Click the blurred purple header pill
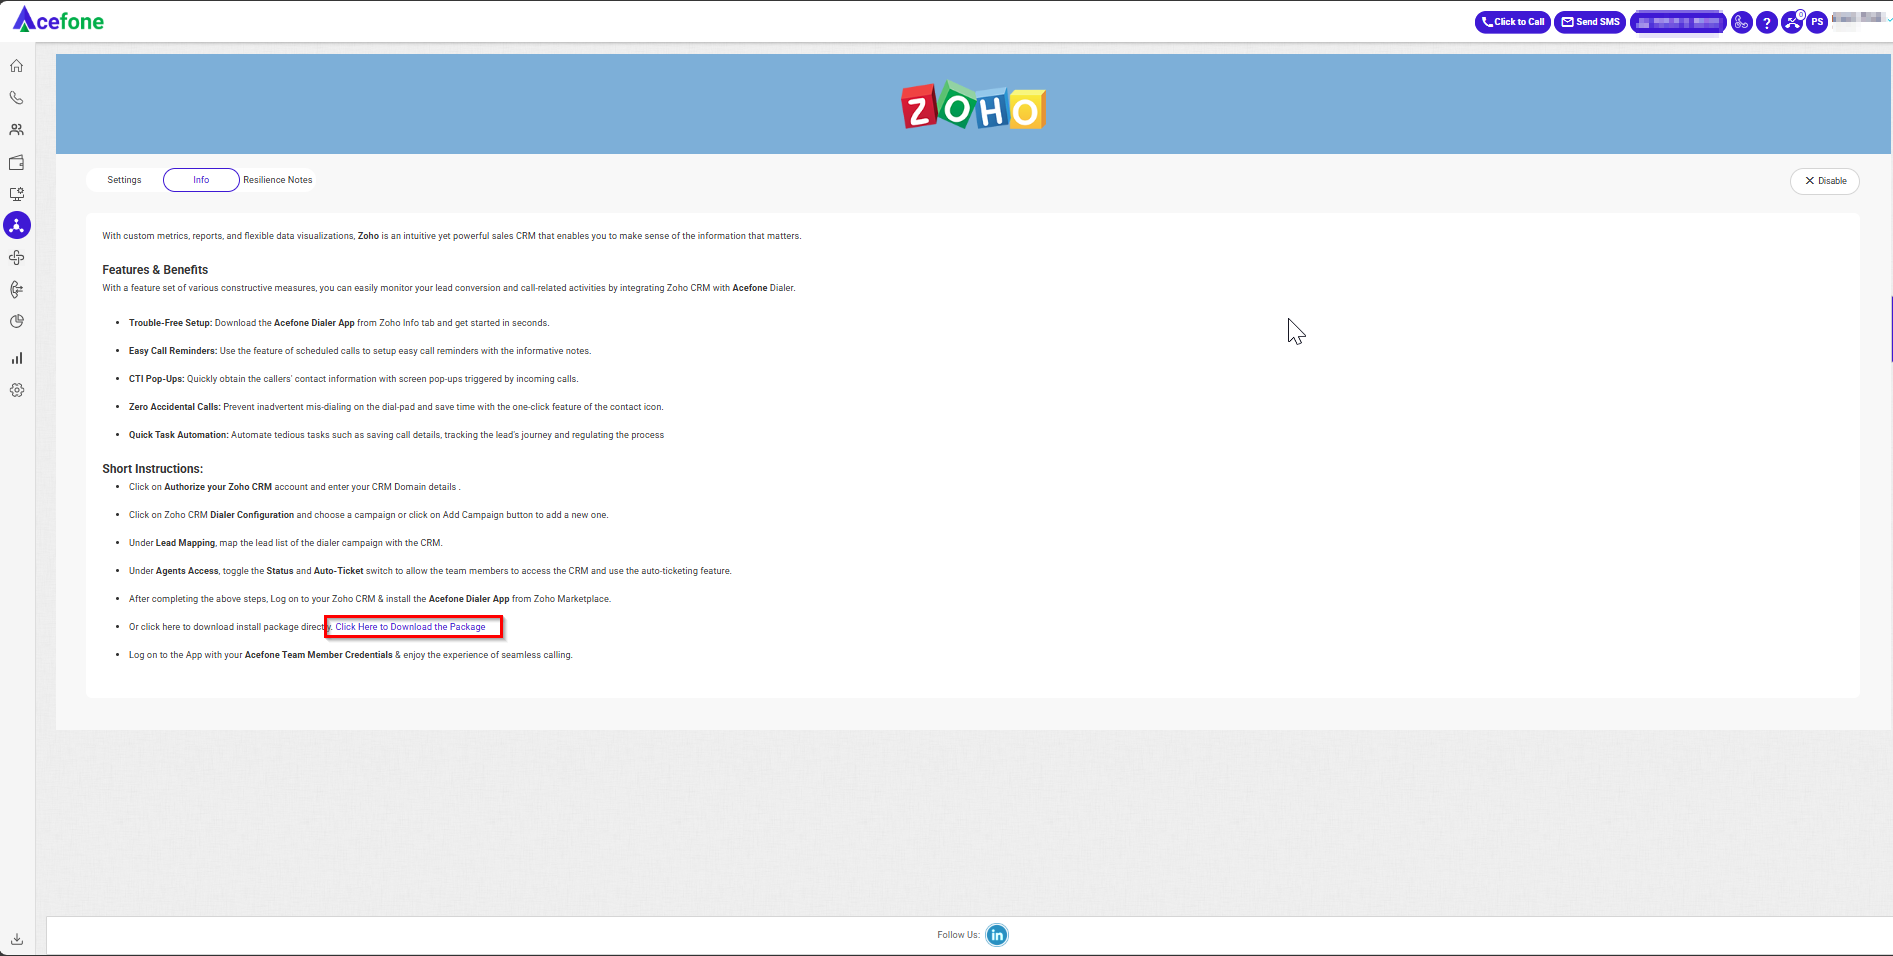1893x956 pixels. tap(1678, 22)
